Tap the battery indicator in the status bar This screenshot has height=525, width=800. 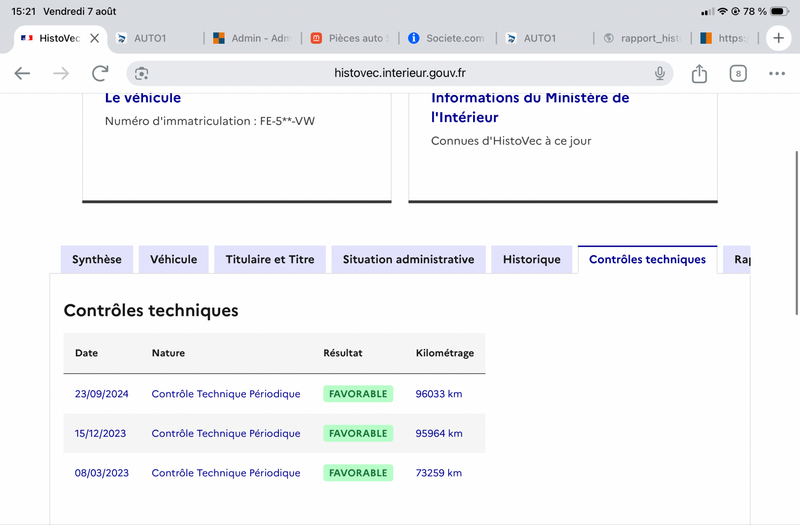[780, 11]
